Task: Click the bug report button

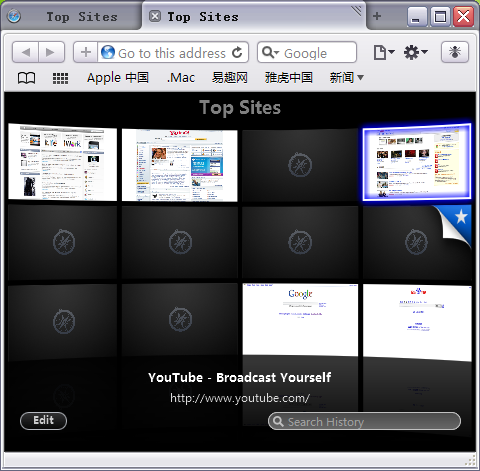Action: pos(455,52)
